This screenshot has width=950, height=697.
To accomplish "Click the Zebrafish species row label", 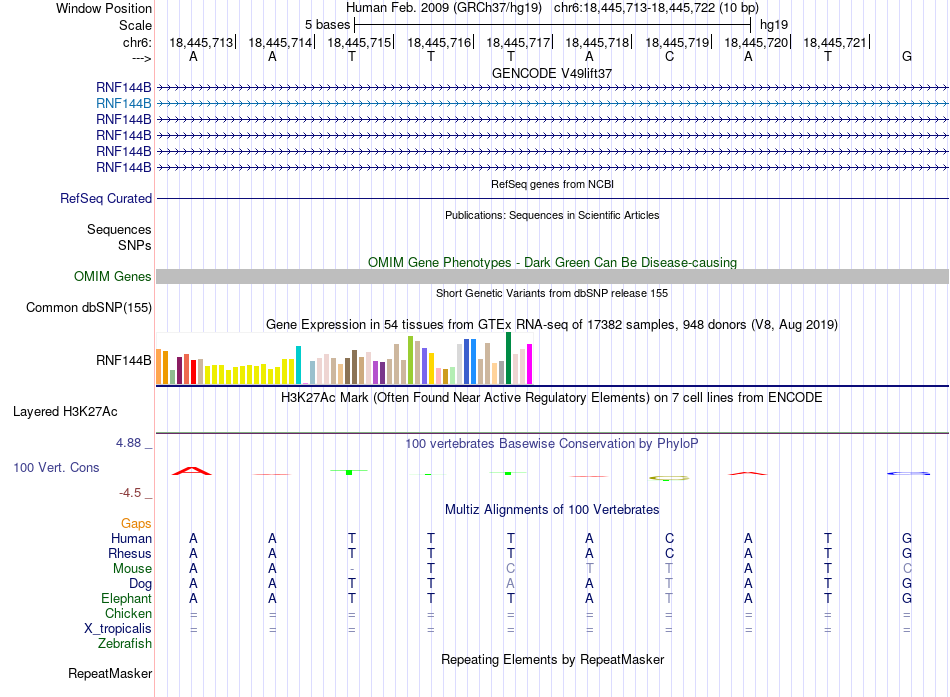I will pyautogui.click(x=125, y=644).
